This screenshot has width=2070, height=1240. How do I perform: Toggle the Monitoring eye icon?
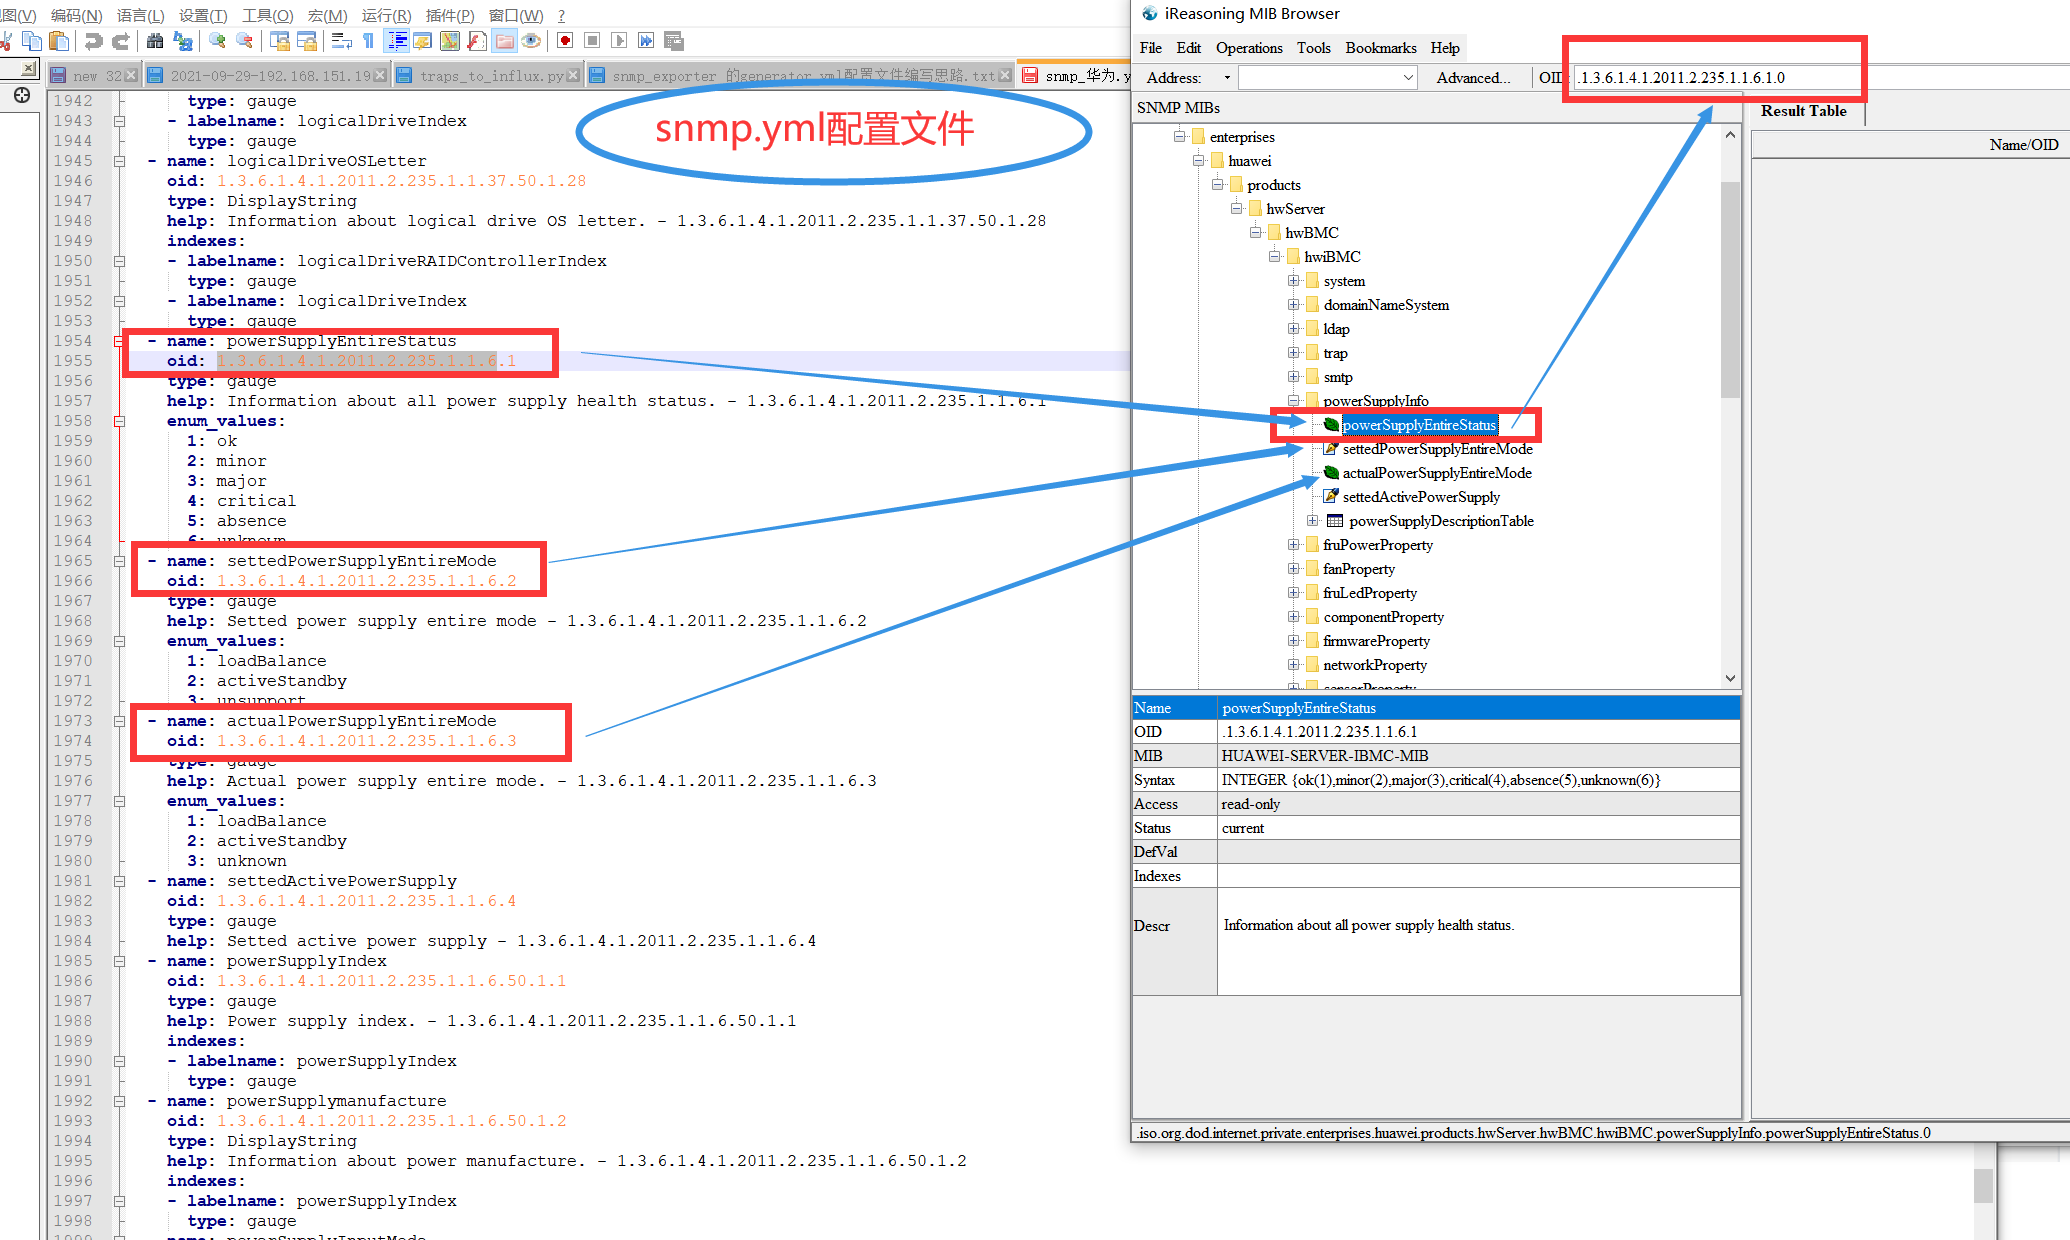pyautogui.click(x=530, y=41)
